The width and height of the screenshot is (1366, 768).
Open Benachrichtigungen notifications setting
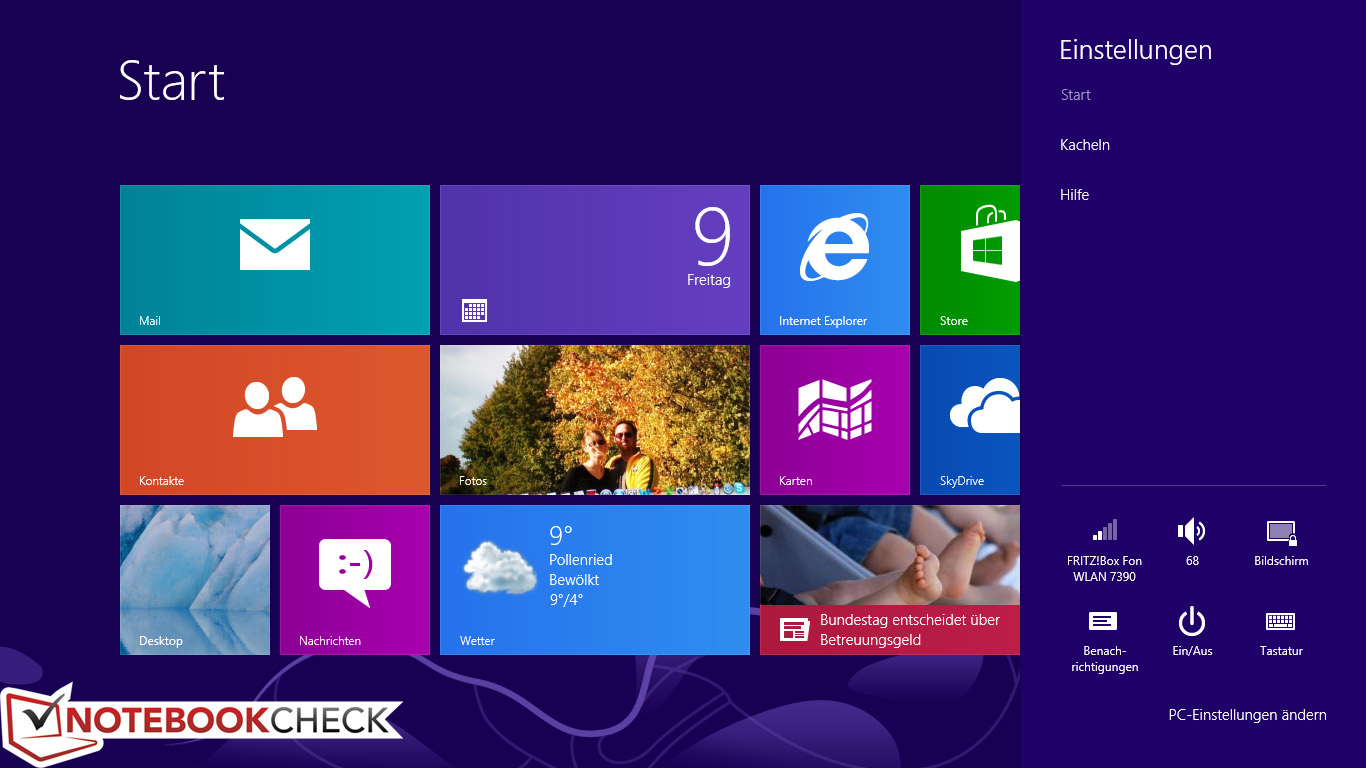coord(1104,641)
